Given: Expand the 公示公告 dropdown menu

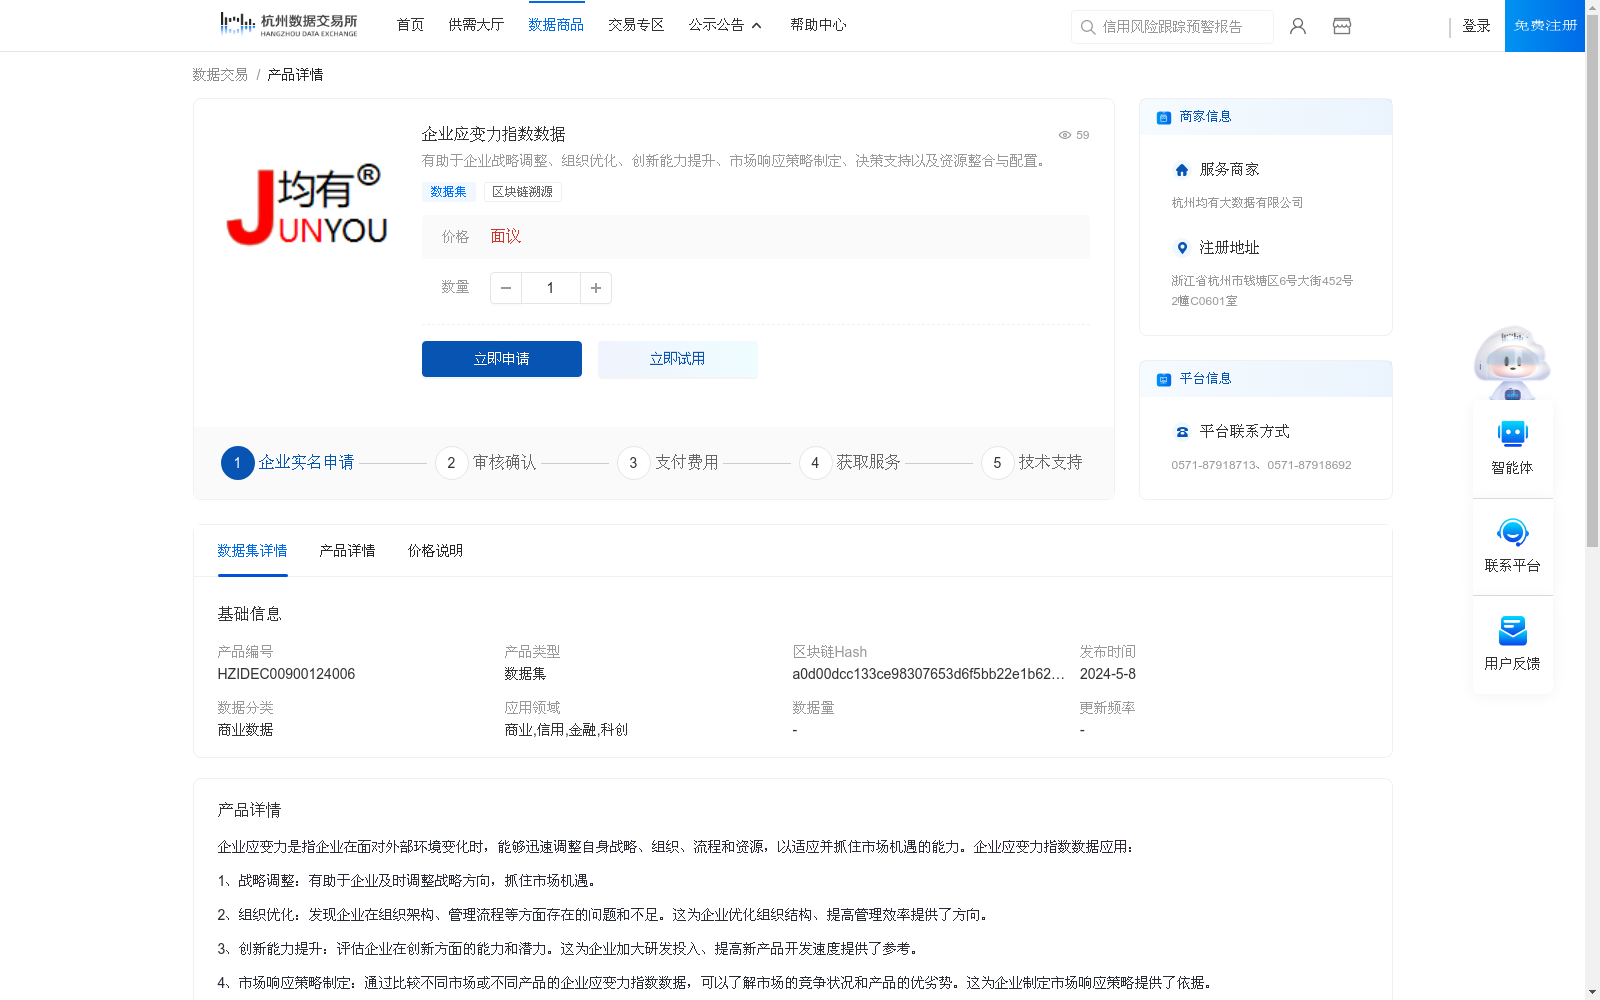Looking at the screenshot, I should click(725, 25).
